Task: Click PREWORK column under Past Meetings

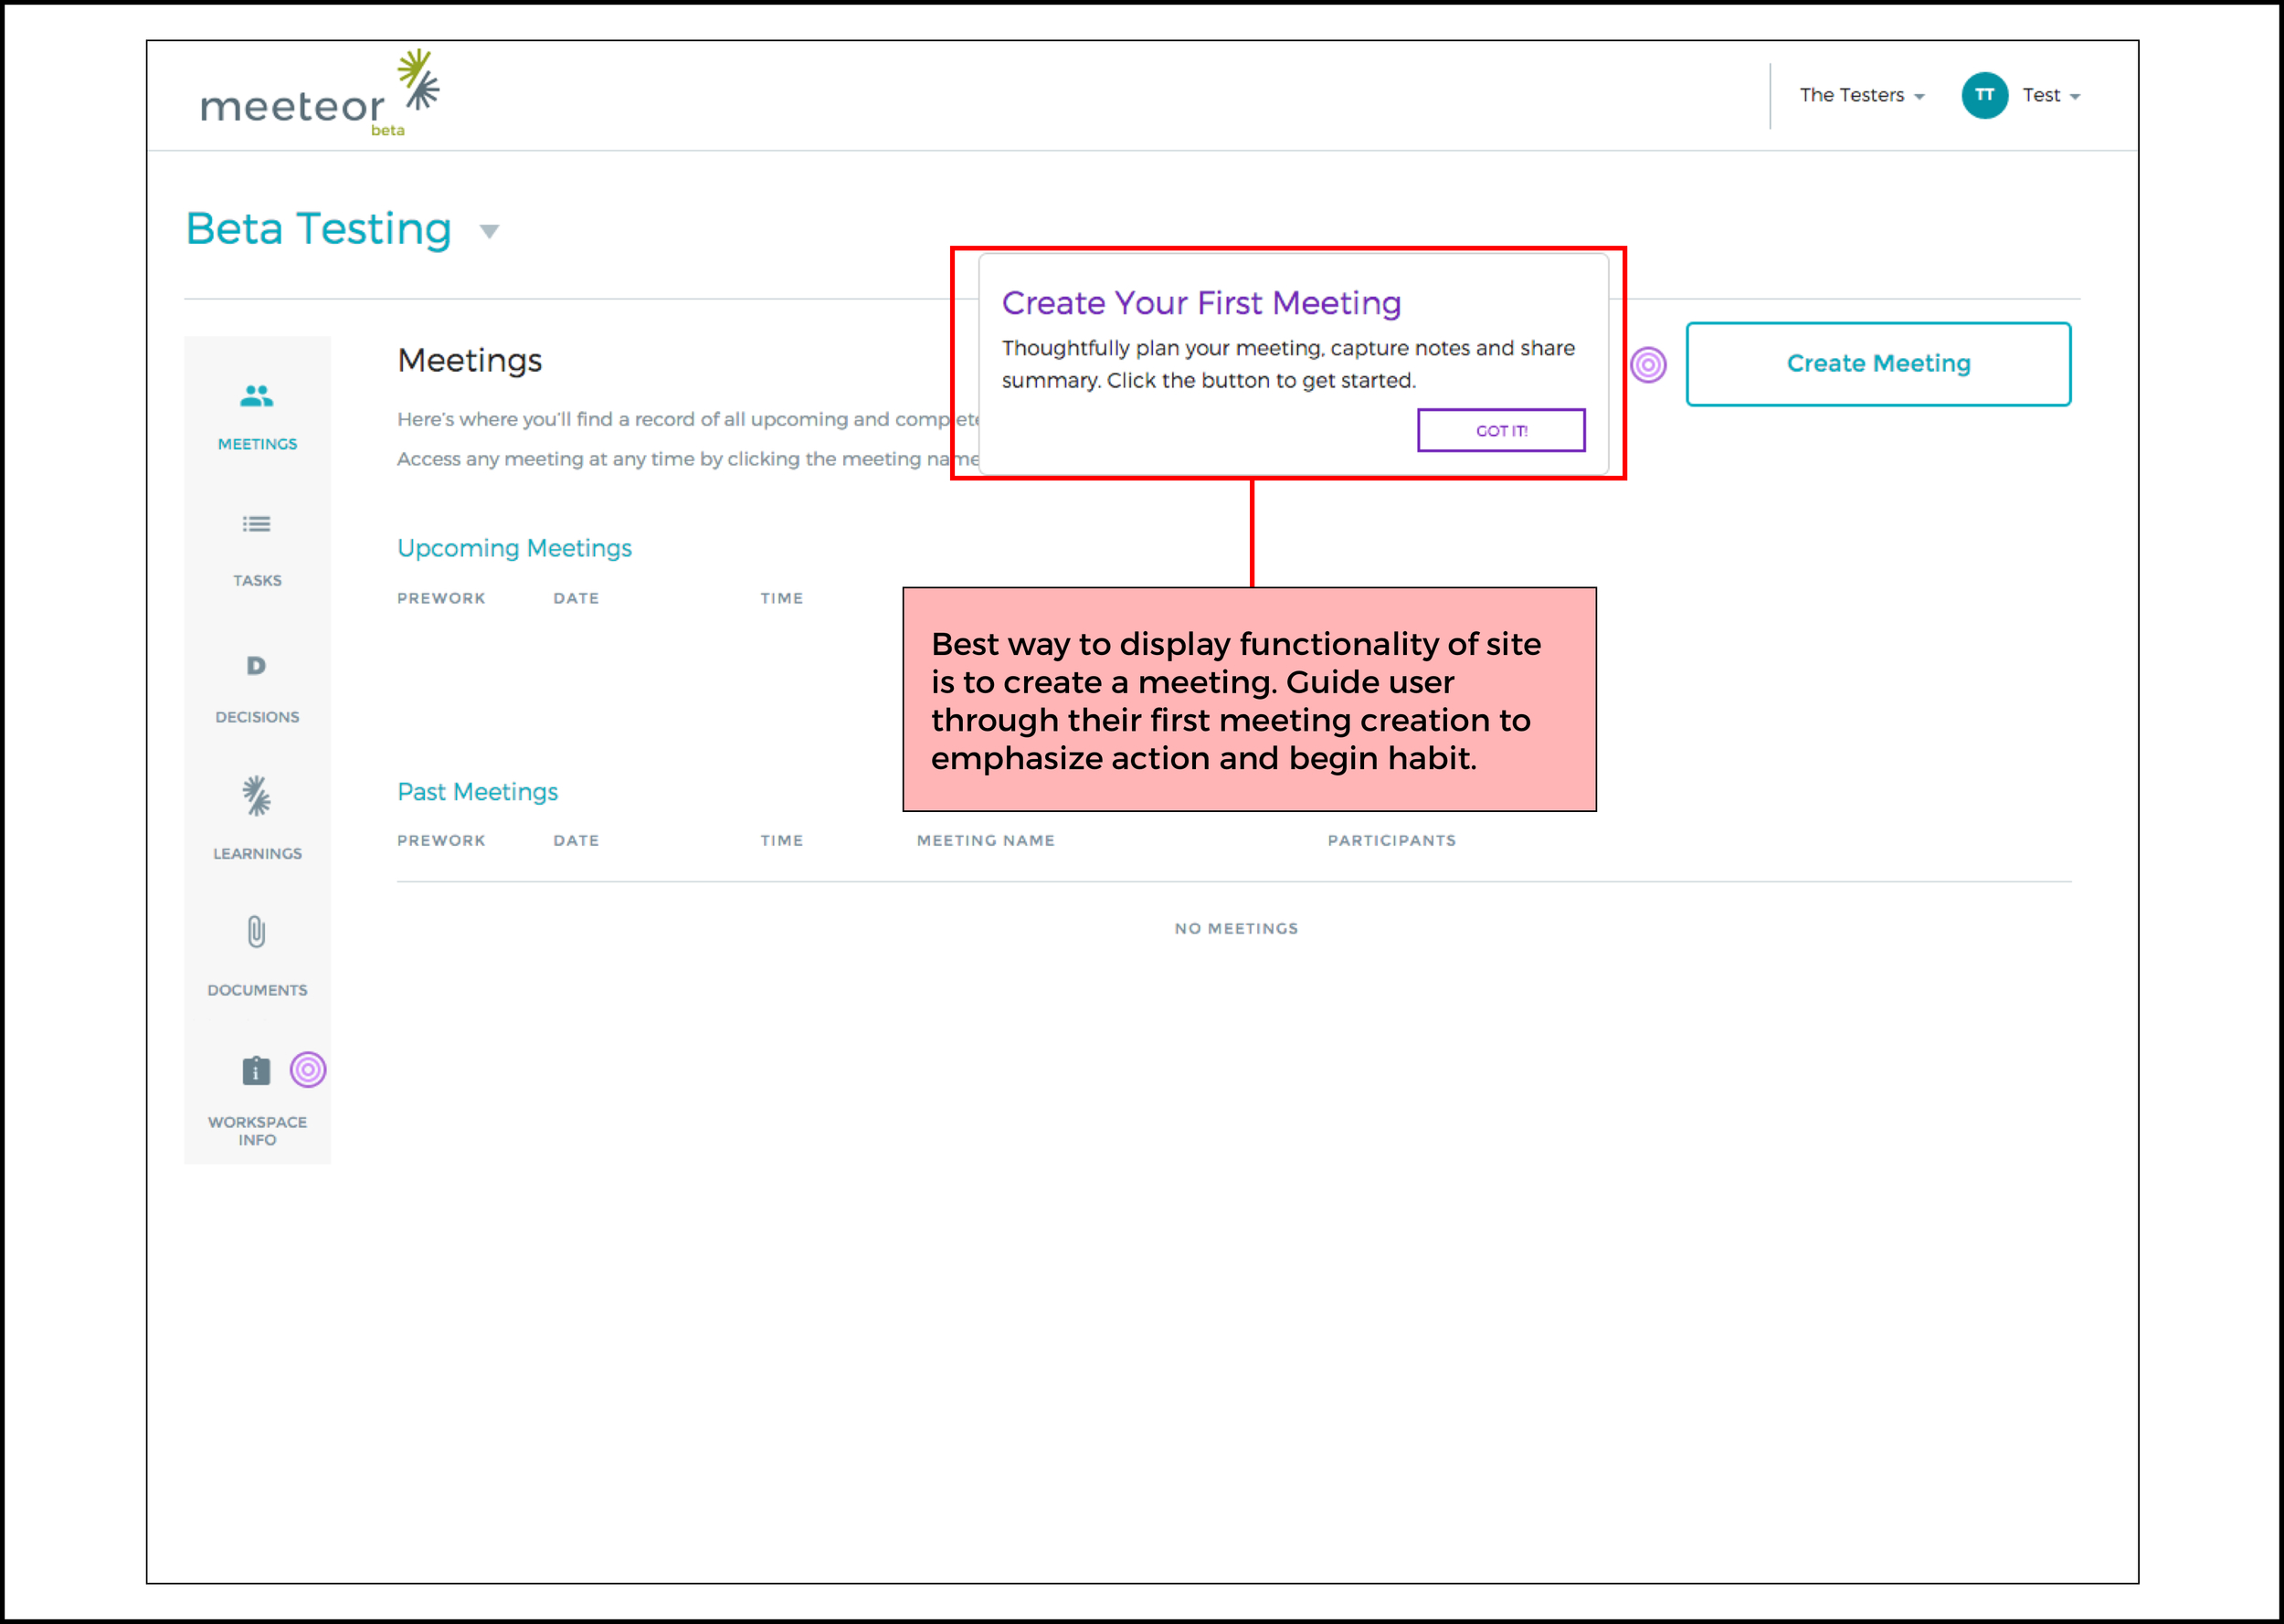Action: click(441, 841)
